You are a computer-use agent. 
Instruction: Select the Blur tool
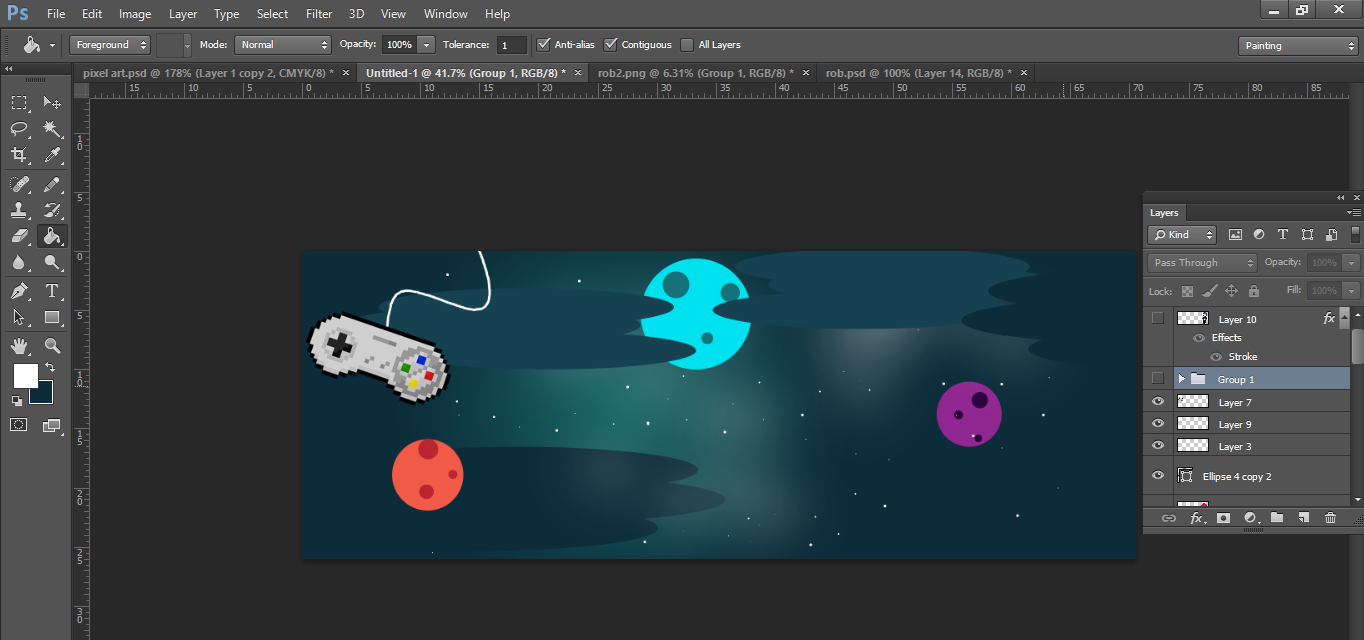click(x=19, y=262)
